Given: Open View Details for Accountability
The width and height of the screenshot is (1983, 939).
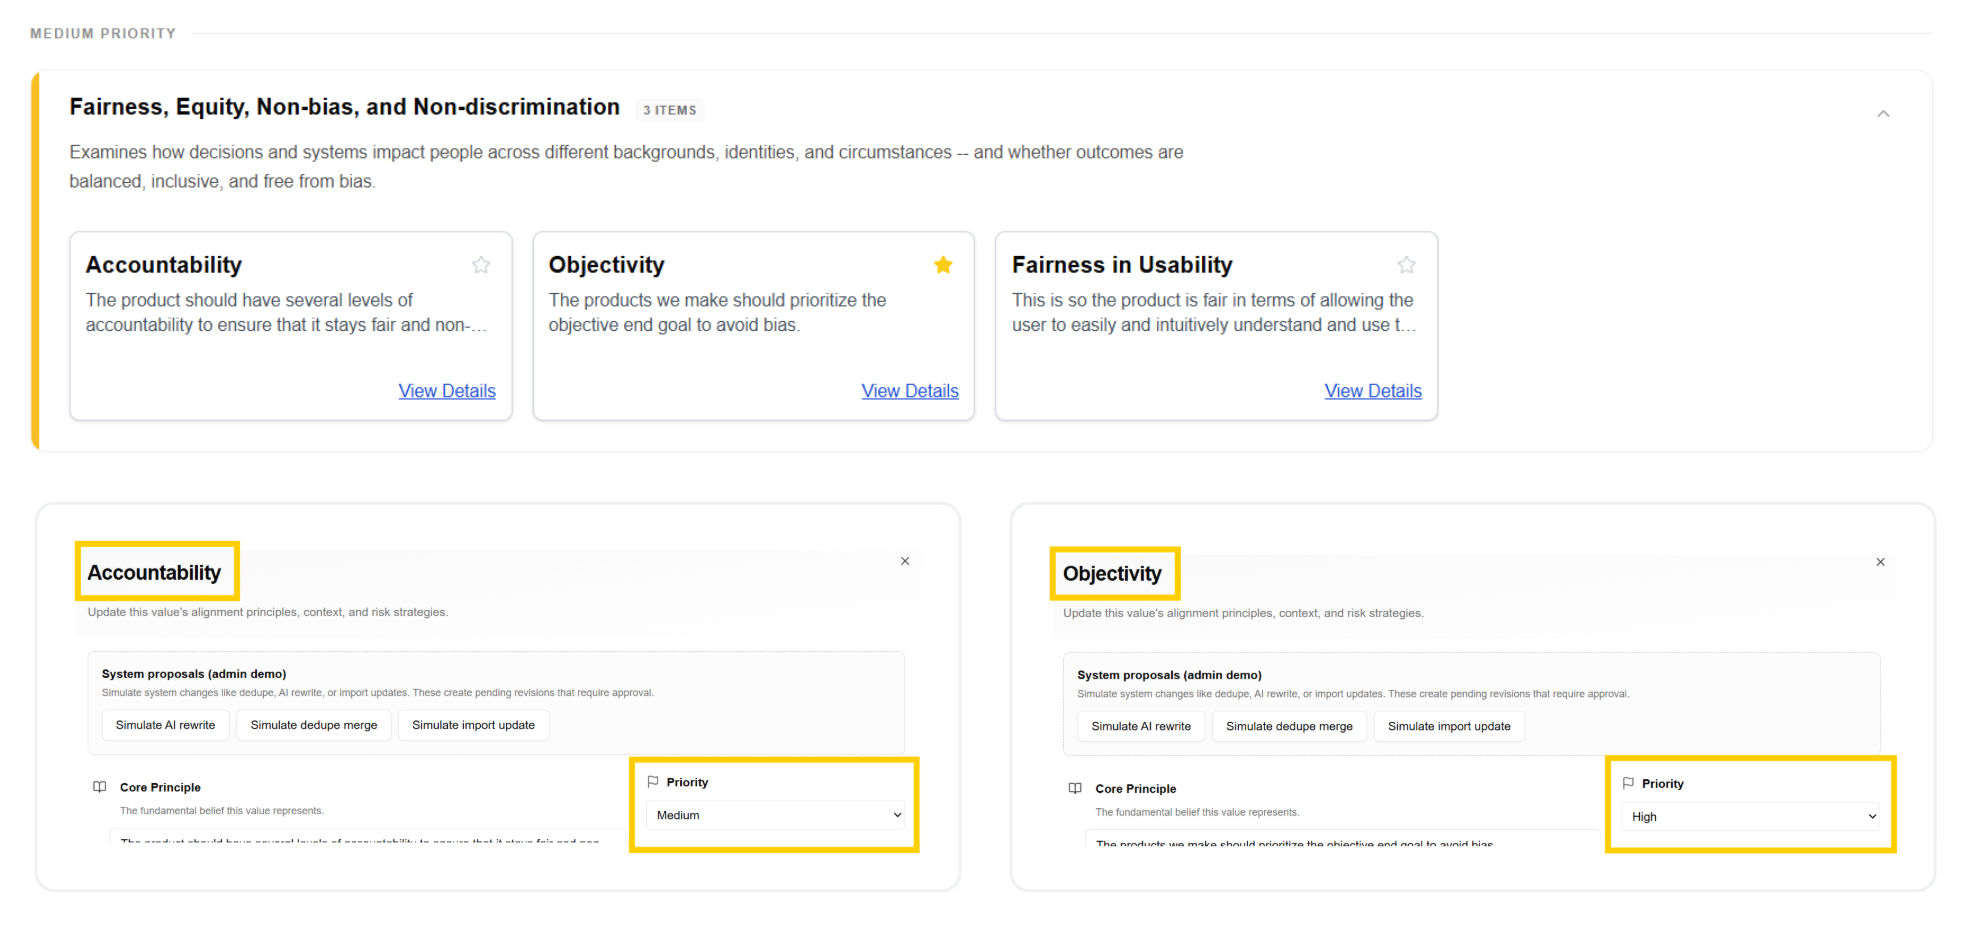Looking at the screenshot, I should (447, 391).
